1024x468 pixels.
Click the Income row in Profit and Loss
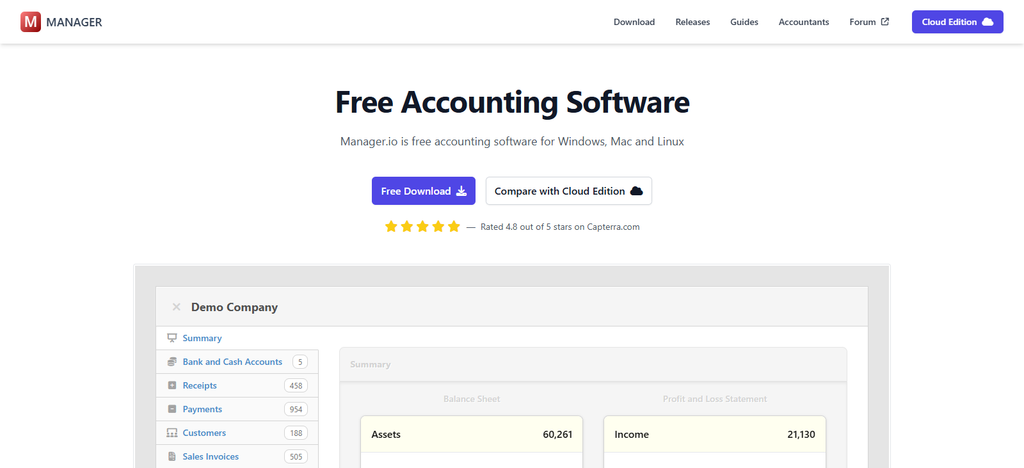tap(714, 435)
